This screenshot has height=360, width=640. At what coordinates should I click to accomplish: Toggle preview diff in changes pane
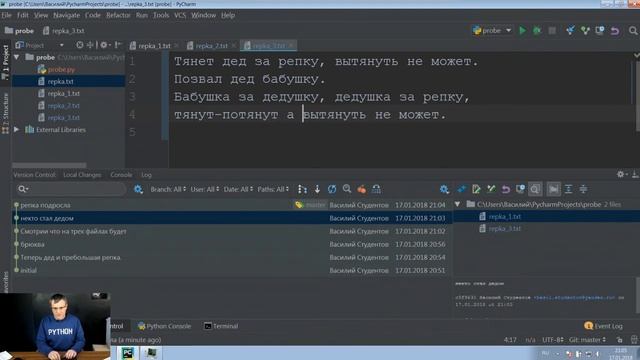tap(535, 189)
